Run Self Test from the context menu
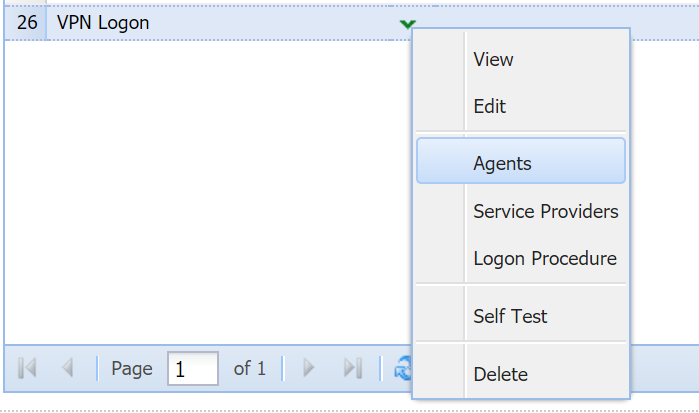 click(510, 316)
